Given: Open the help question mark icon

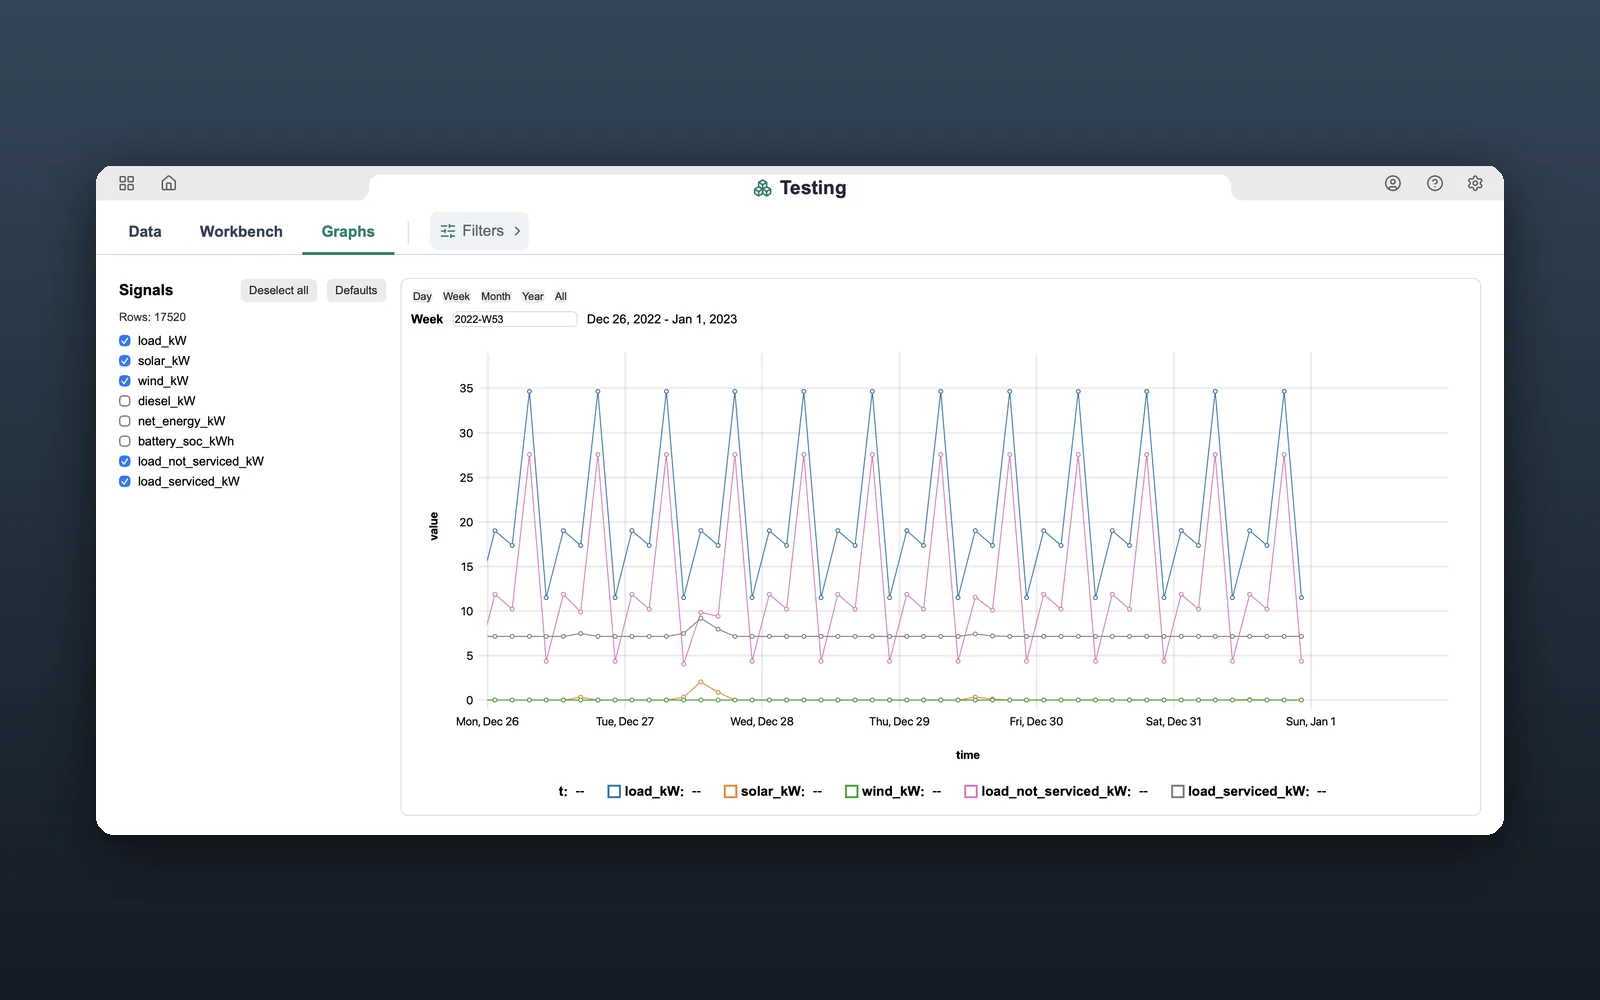Looking at the screenshot, I should [1435, 183].
